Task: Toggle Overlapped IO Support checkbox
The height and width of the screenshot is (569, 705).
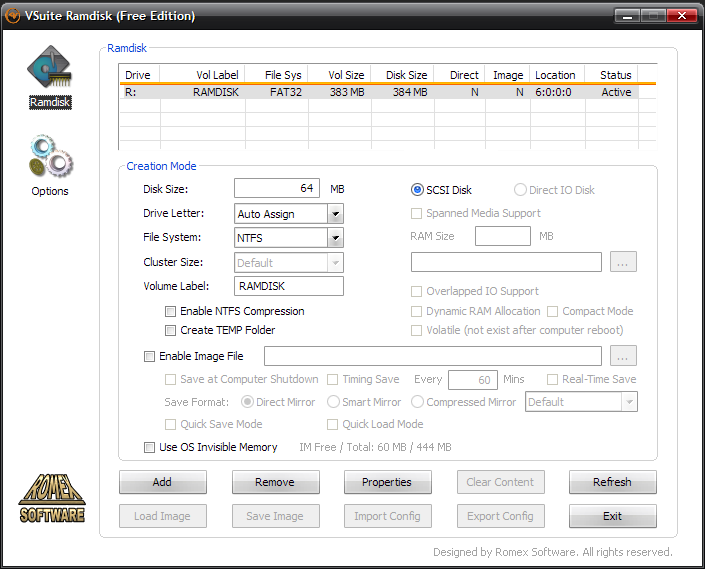Action: point(417,292)
